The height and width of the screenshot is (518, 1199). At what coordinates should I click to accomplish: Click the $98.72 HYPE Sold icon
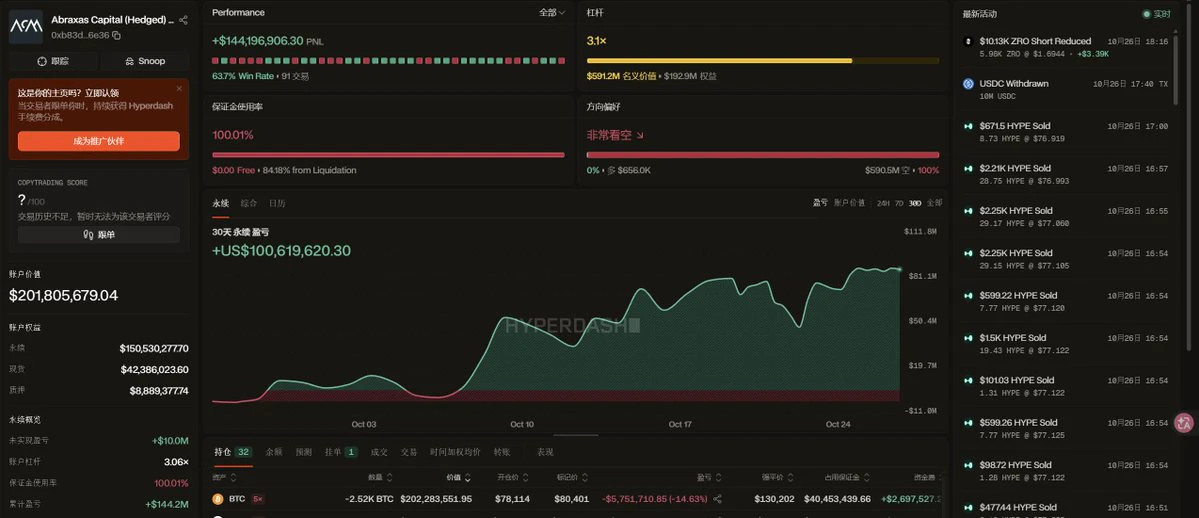click(967, 465)
